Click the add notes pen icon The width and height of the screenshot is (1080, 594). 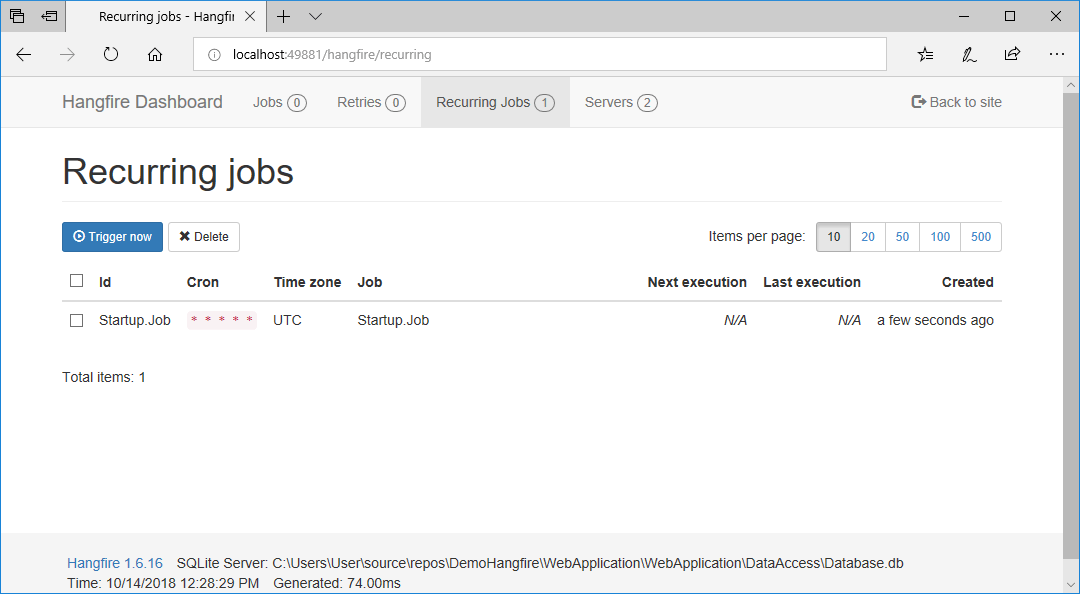(969, 54)
